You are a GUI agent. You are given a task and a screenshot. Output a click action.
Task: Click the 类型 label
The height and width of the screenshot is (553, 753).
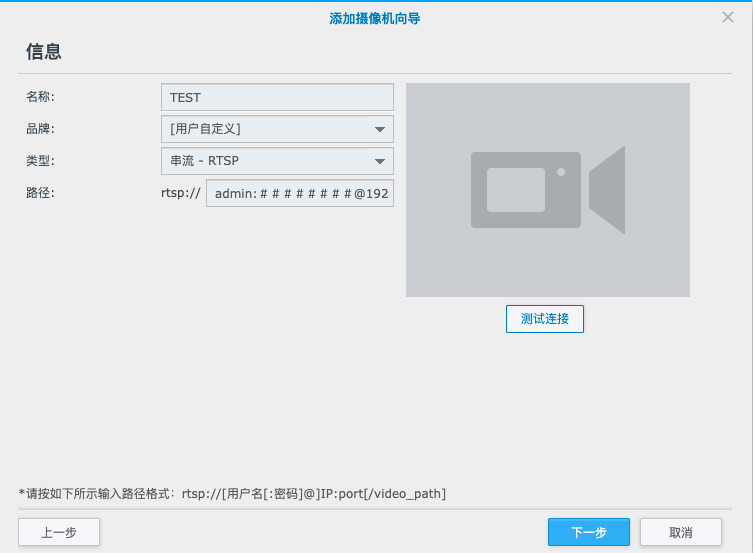point(40,161)
